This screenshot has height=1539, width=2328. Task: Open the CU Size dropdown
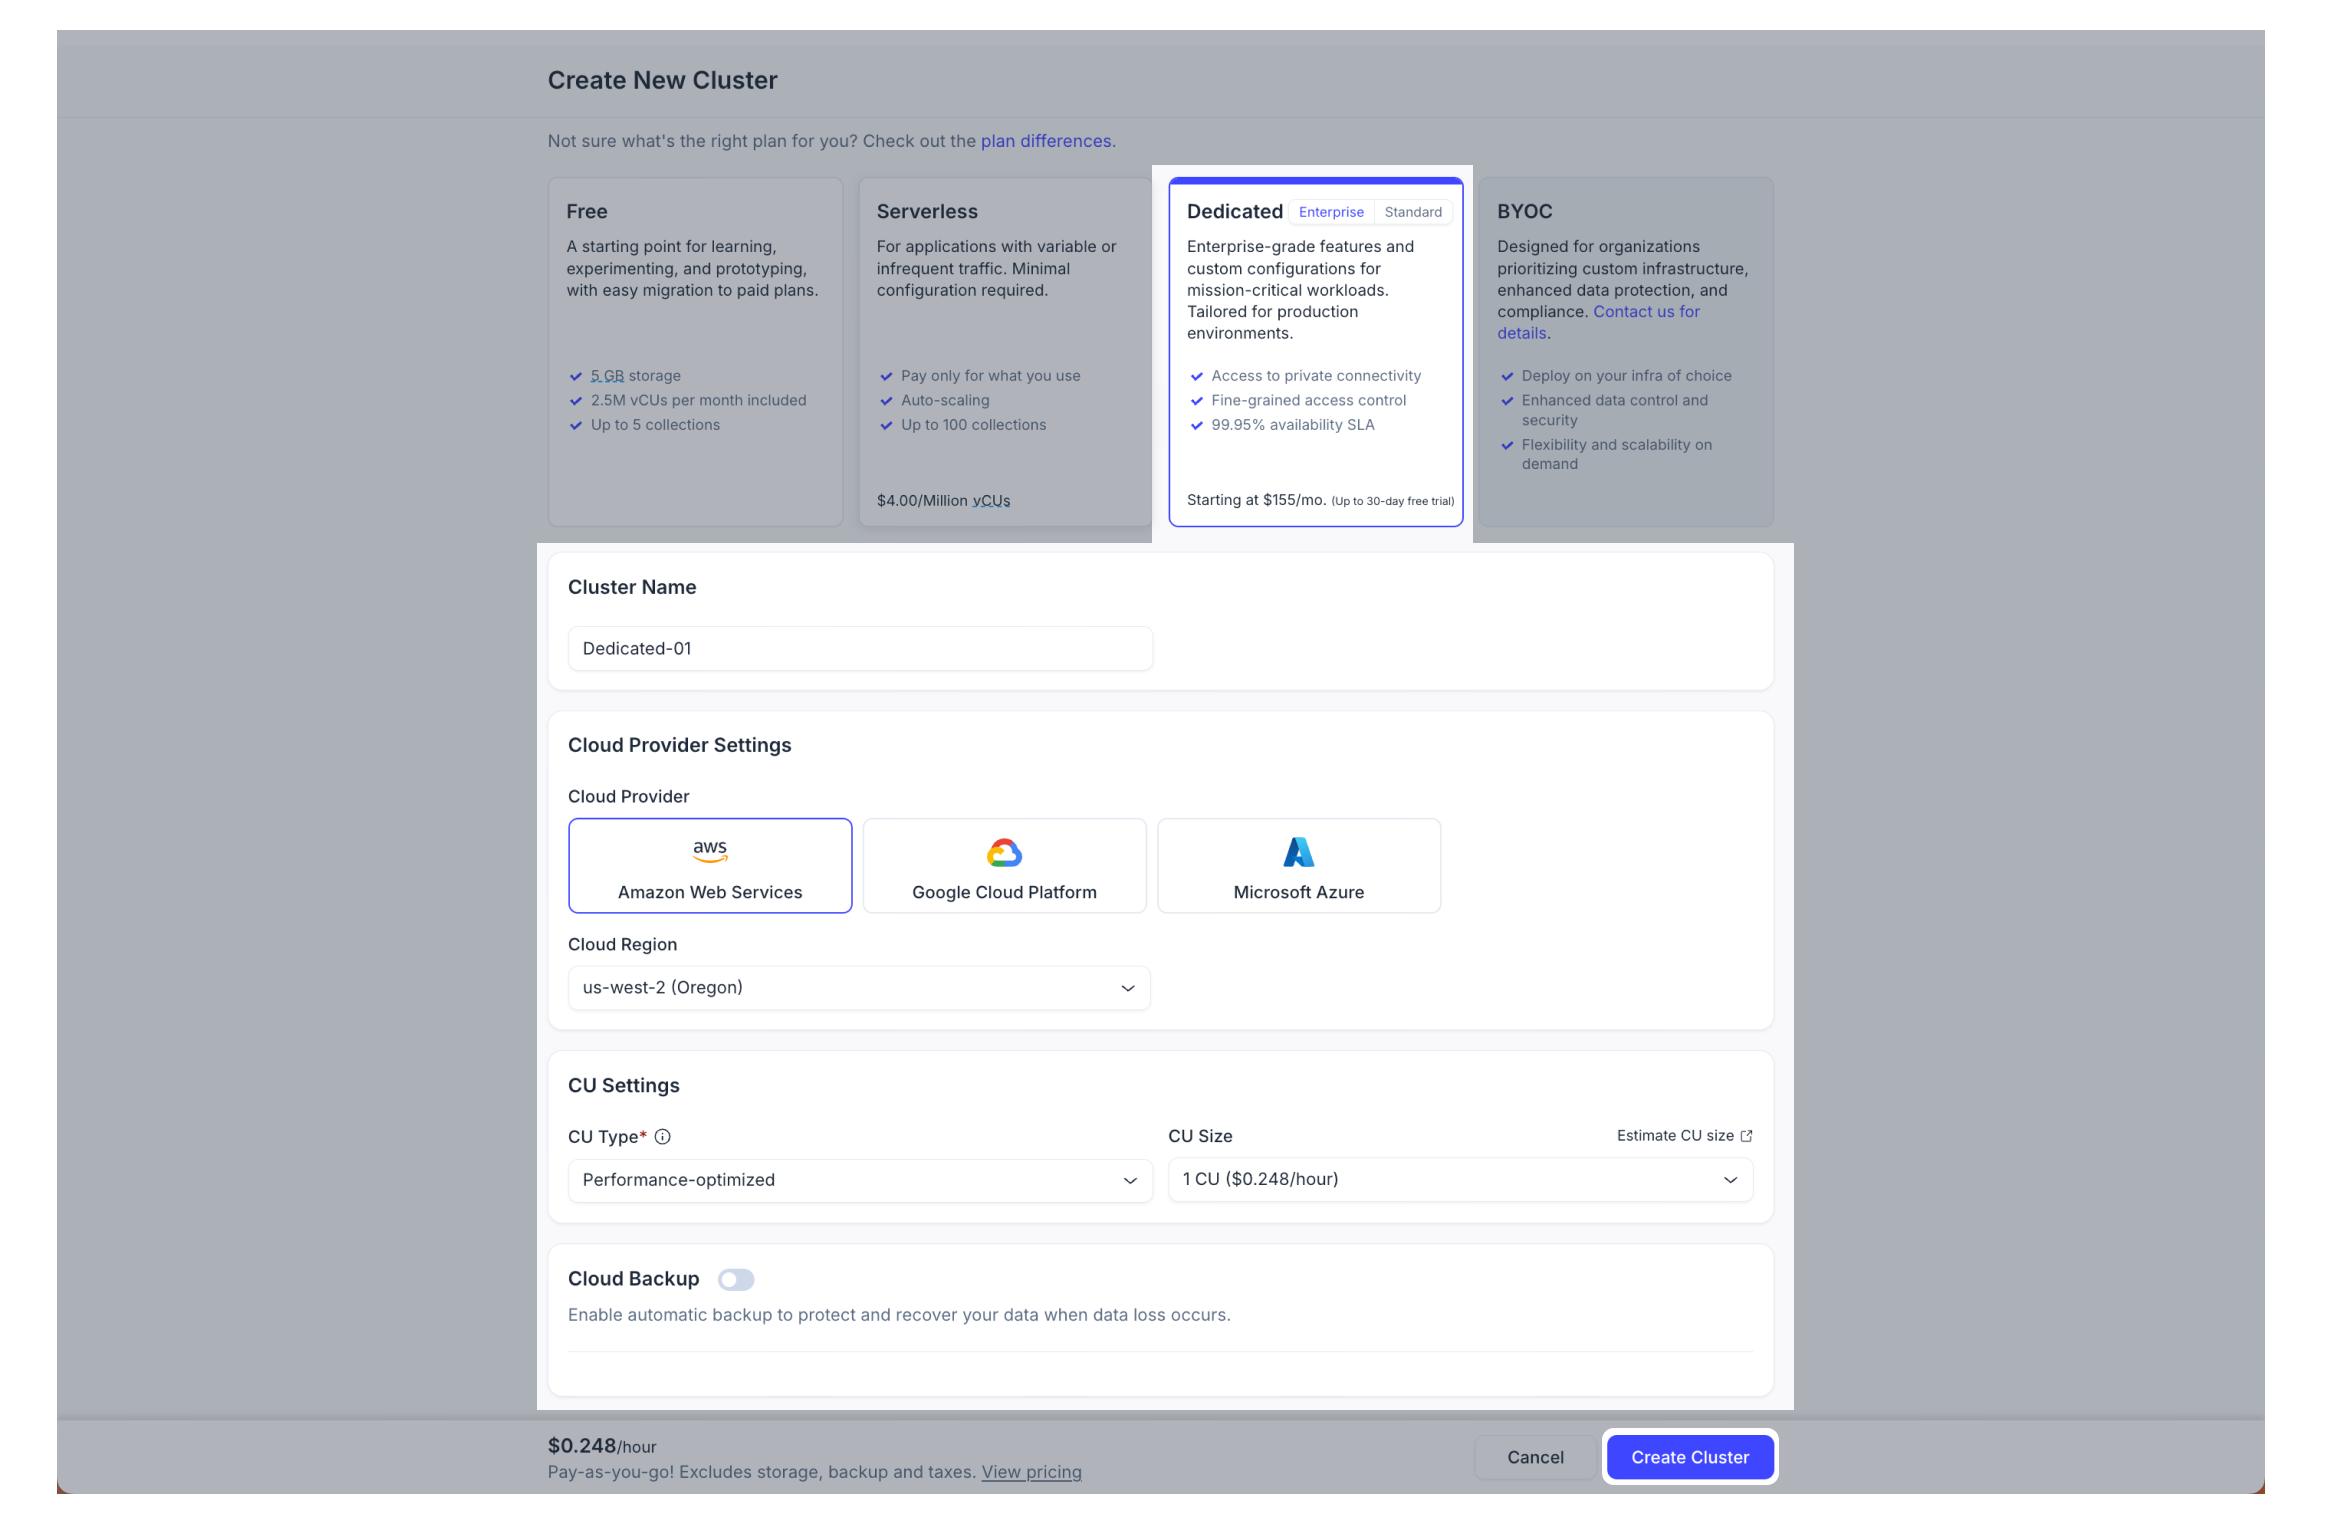coord(1460,1179)
